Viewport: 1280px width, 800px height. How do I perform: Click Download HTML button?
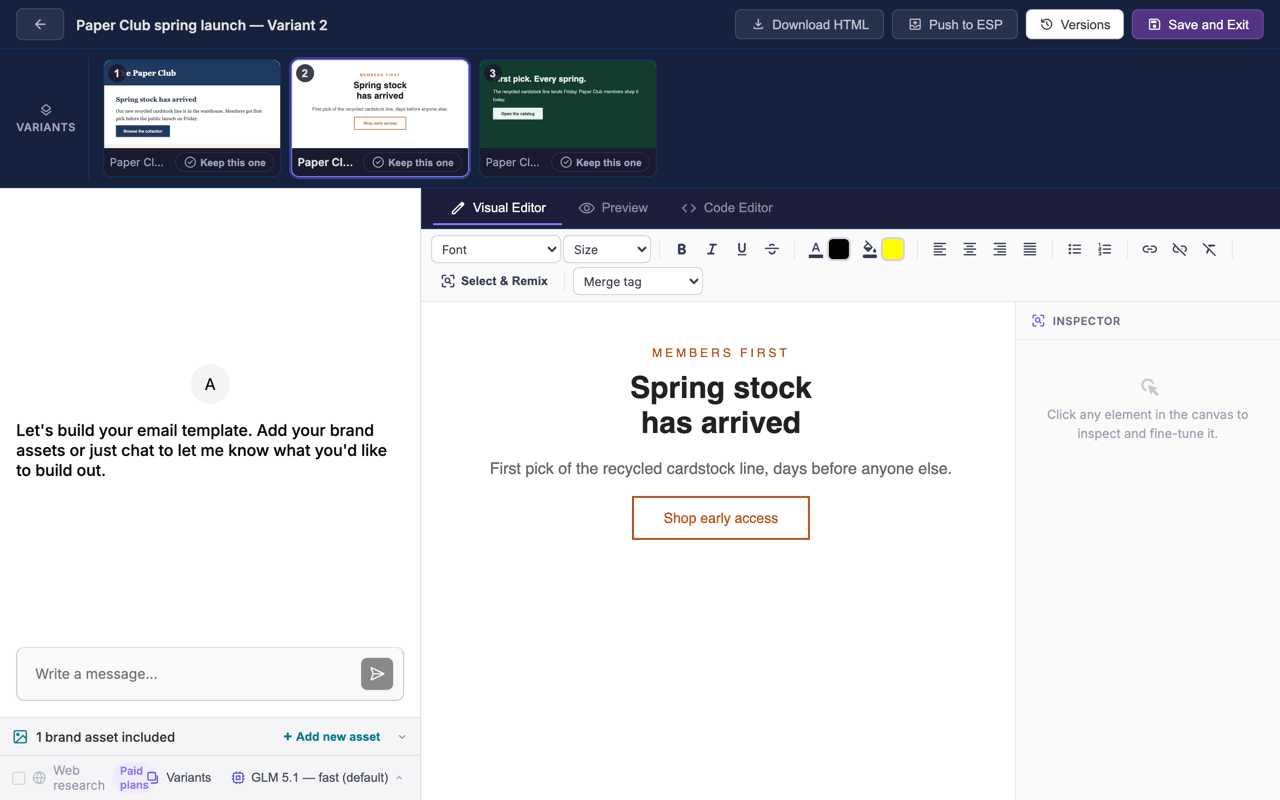[809, 24]
